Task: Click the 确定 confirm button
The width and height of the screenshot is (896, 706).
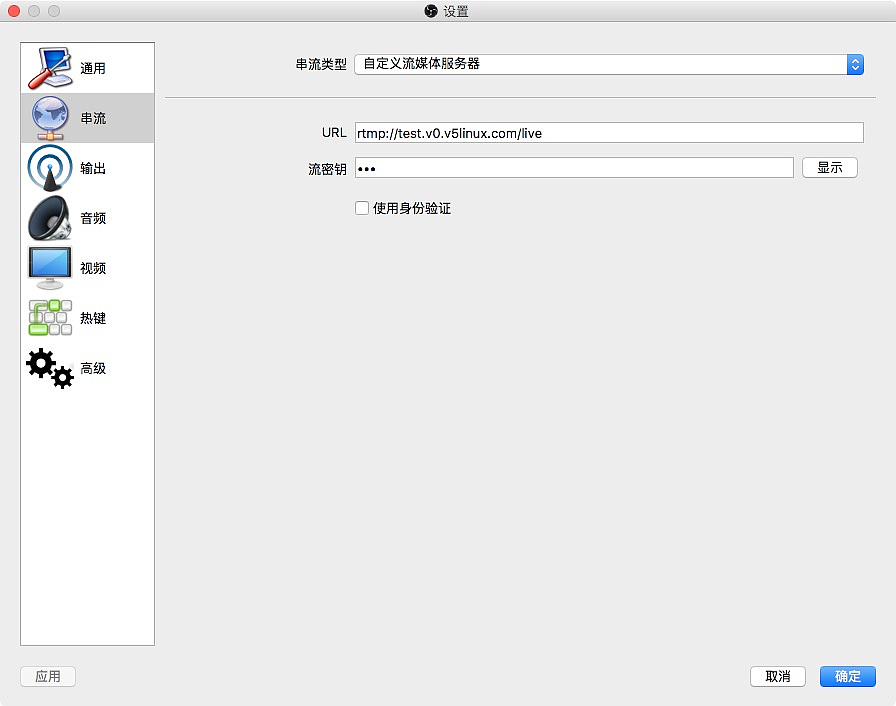Action: pyautogui.click(x=847, y=676)
